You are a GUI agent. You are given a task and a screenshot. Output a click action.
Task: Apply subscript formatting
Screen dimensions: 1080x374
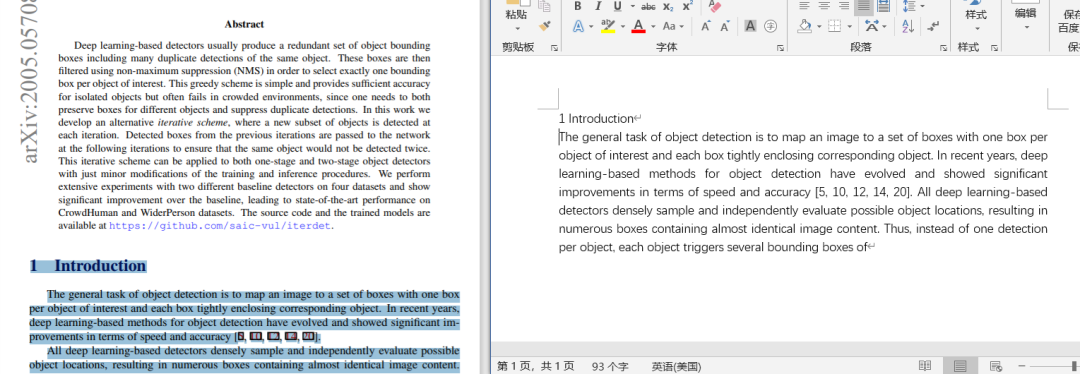tap(667, 6)
